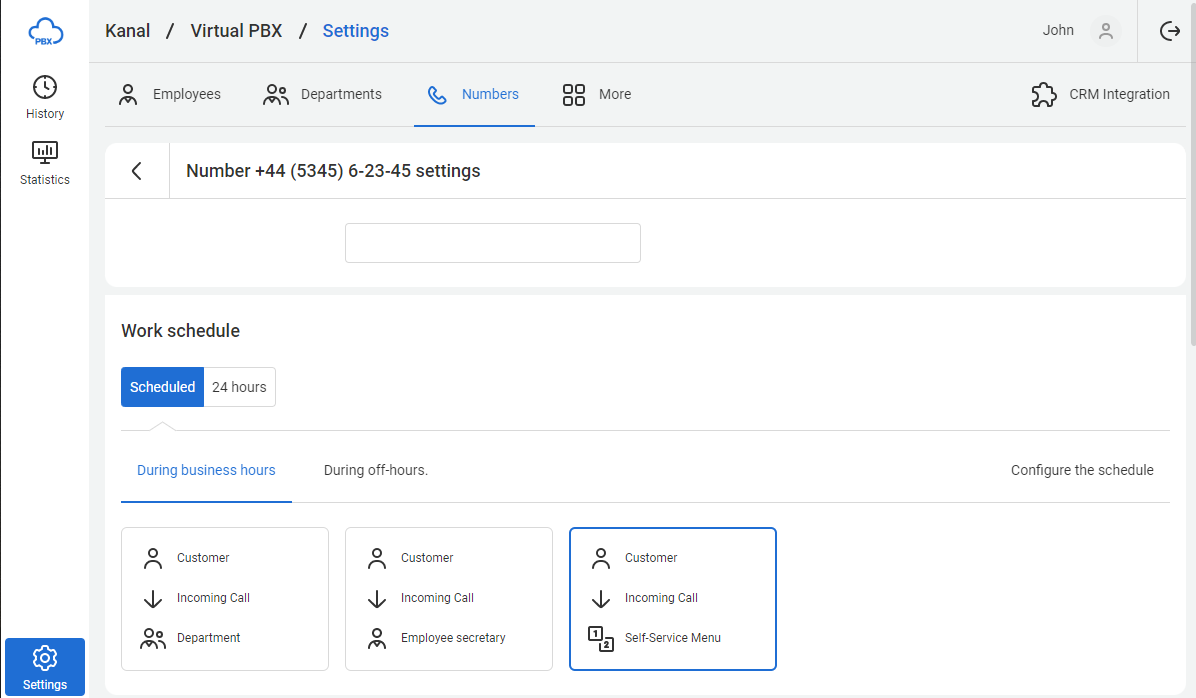The height and width of the screenshot is (698, 1196).
Task: Click John's user avatar icon
Action: pyautogui.click(x=1105, y=31)
